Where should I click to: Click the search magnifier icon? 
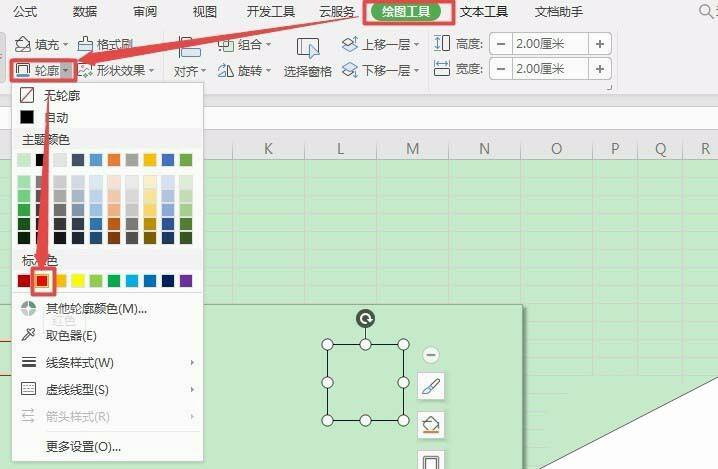[706, 11]
